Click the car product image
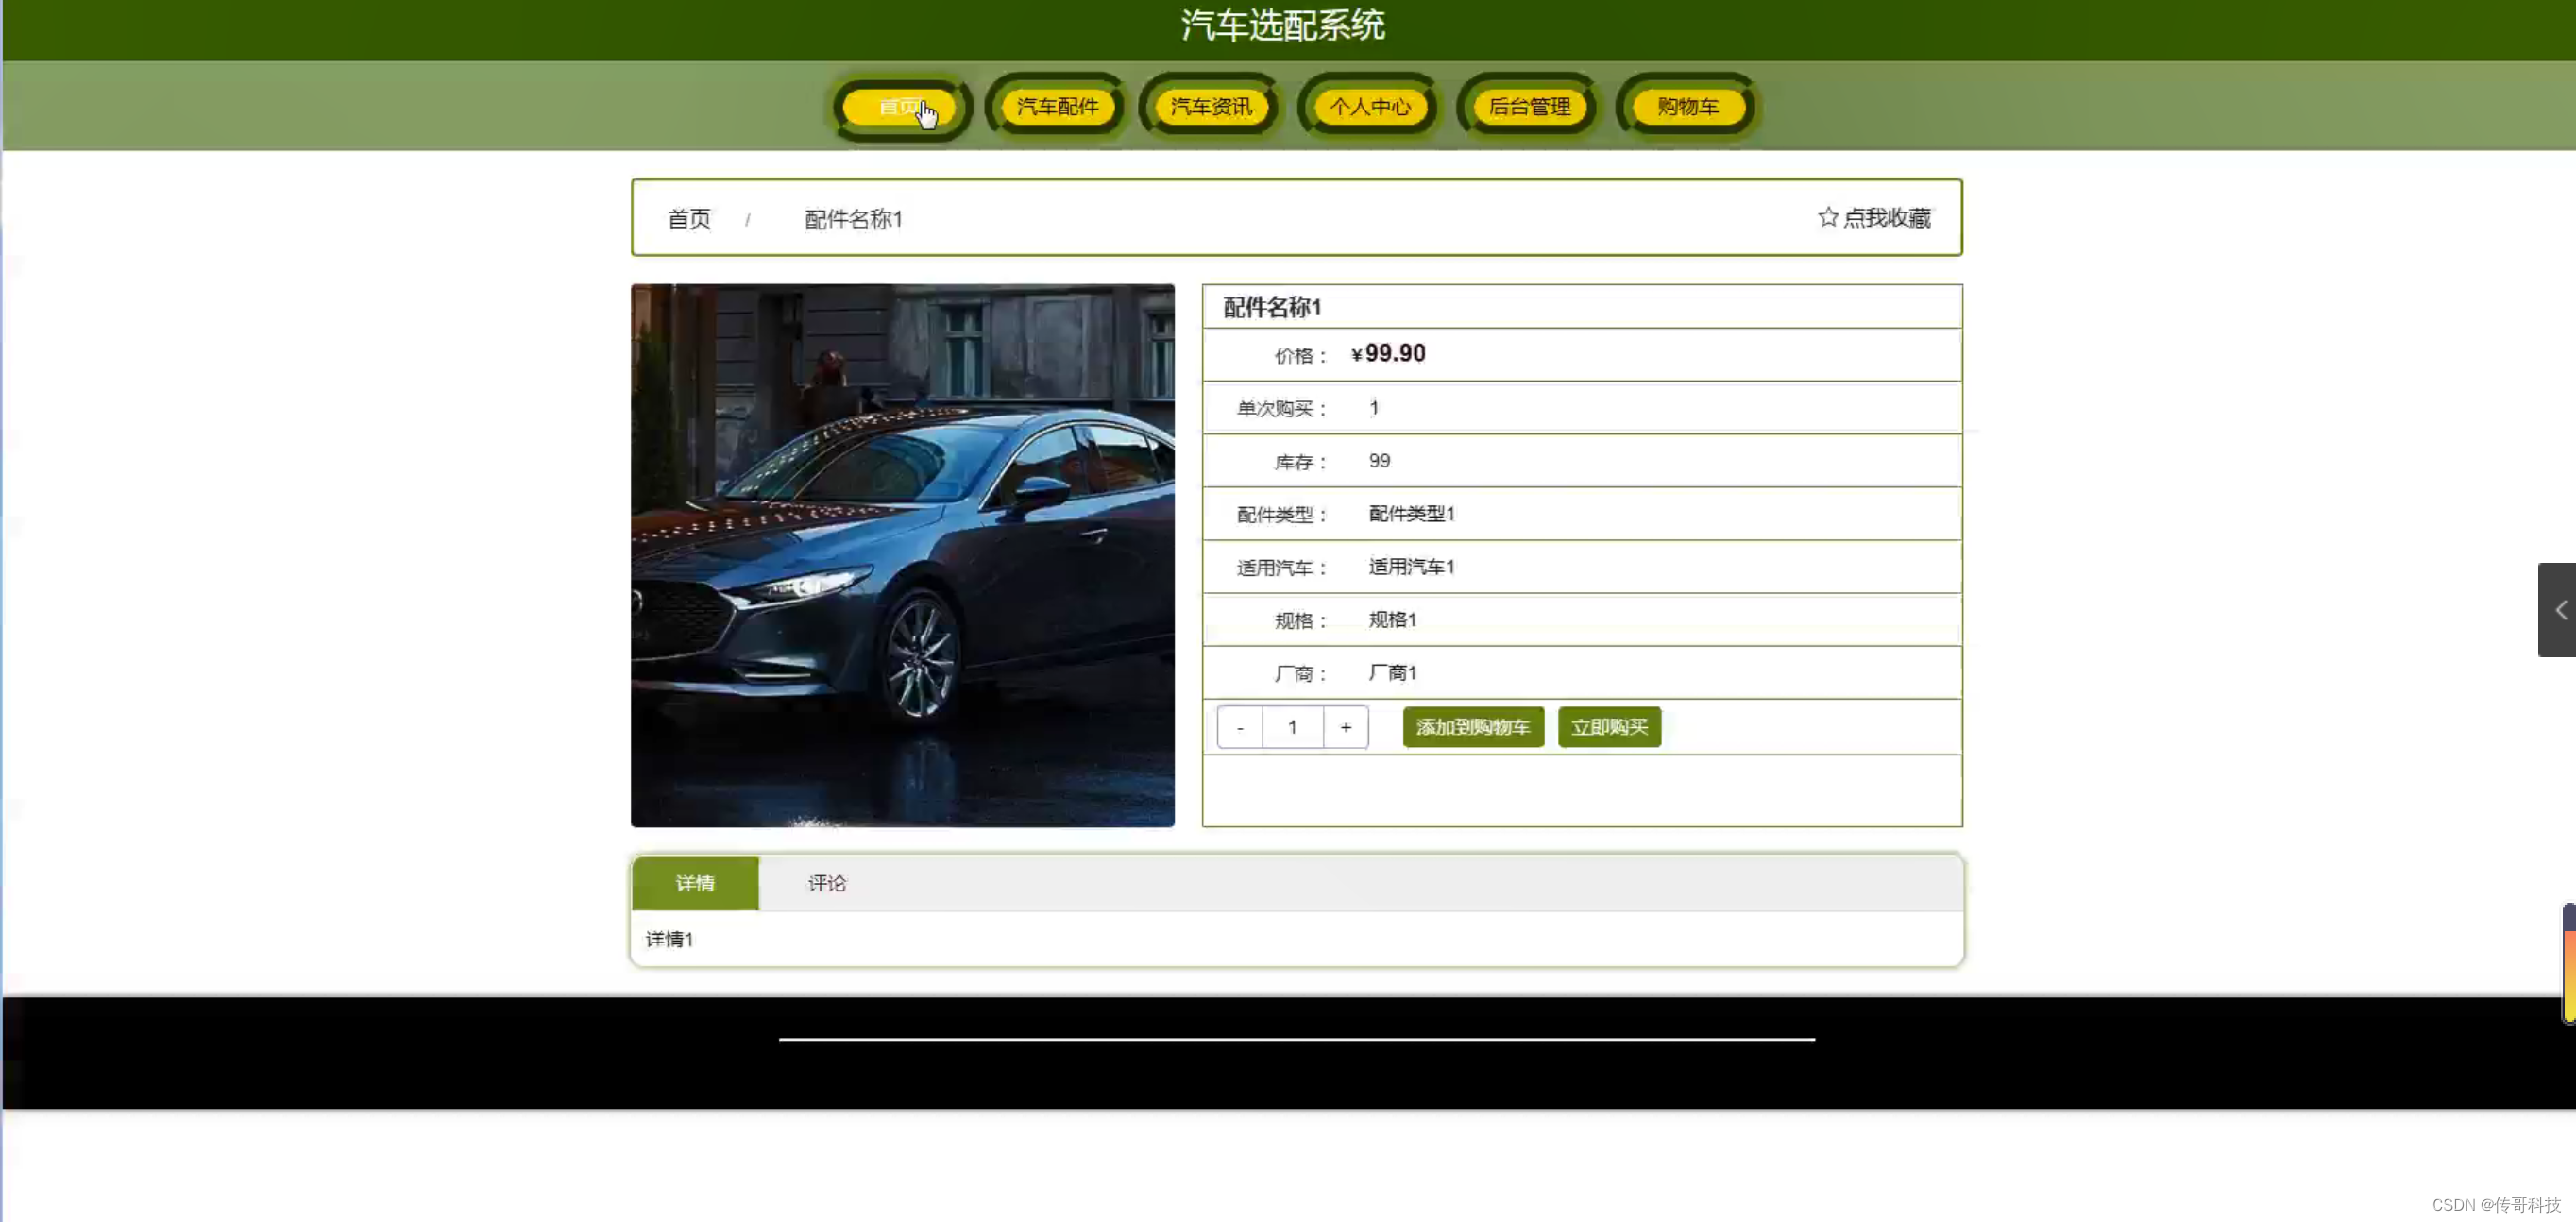 [902, 555]
